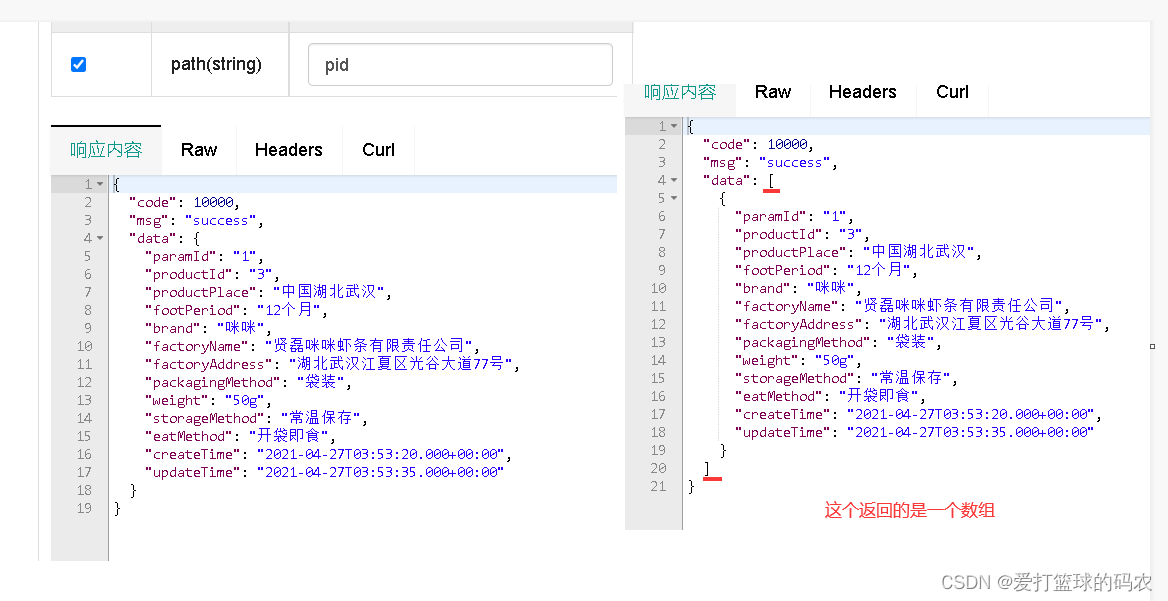Click the red note 这个返回的是一个数组
The width and height of the screenshot is (1168, 601).
click(908, 510)
